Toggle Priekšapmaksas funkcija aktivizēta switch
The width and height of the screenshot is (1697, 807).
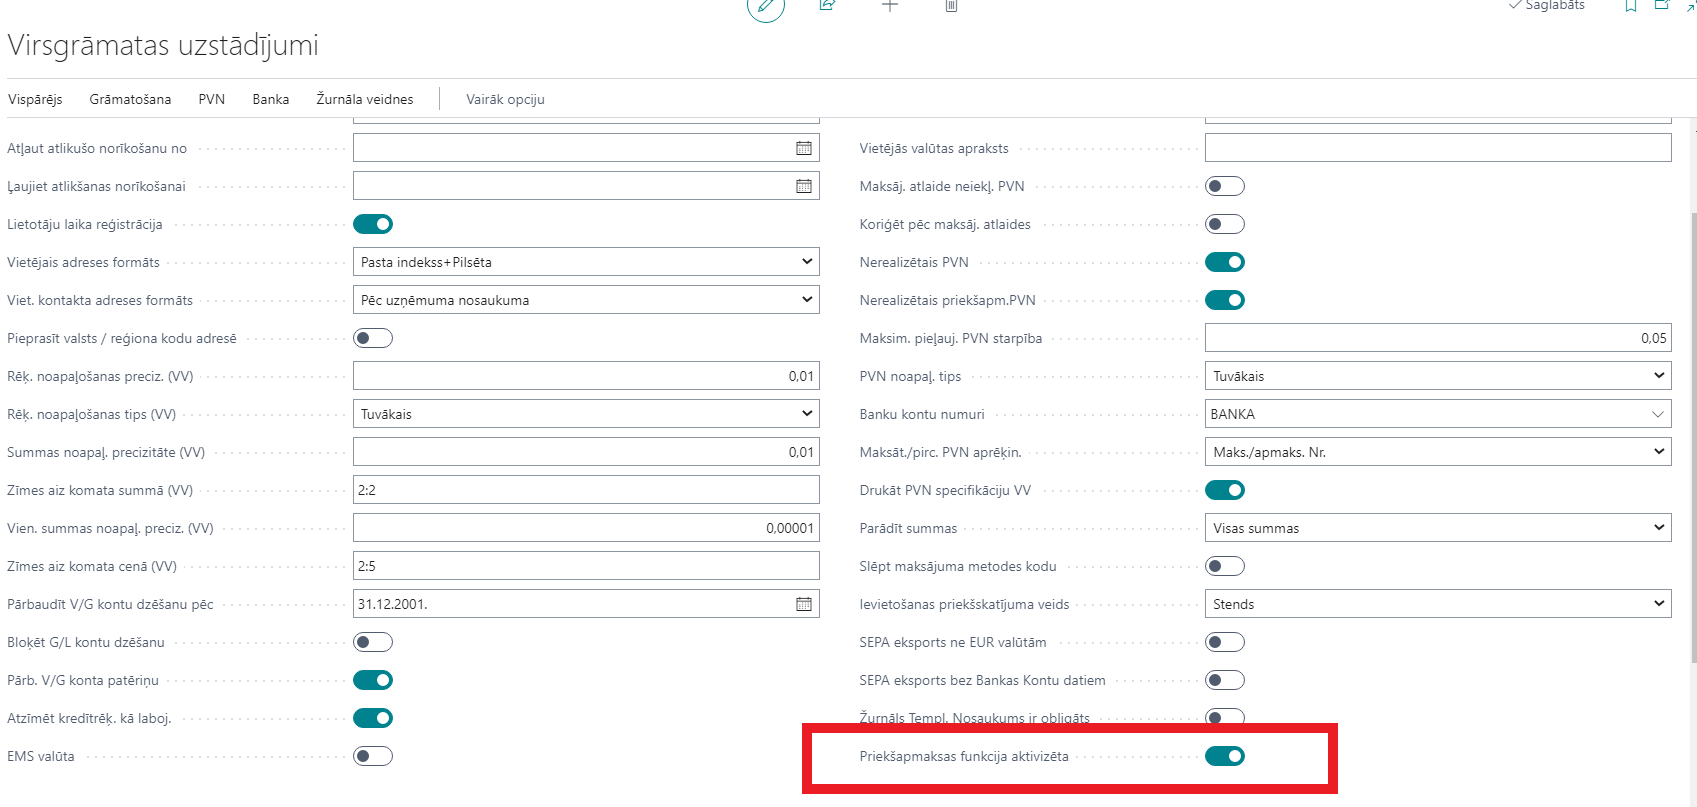point(1224,756)
